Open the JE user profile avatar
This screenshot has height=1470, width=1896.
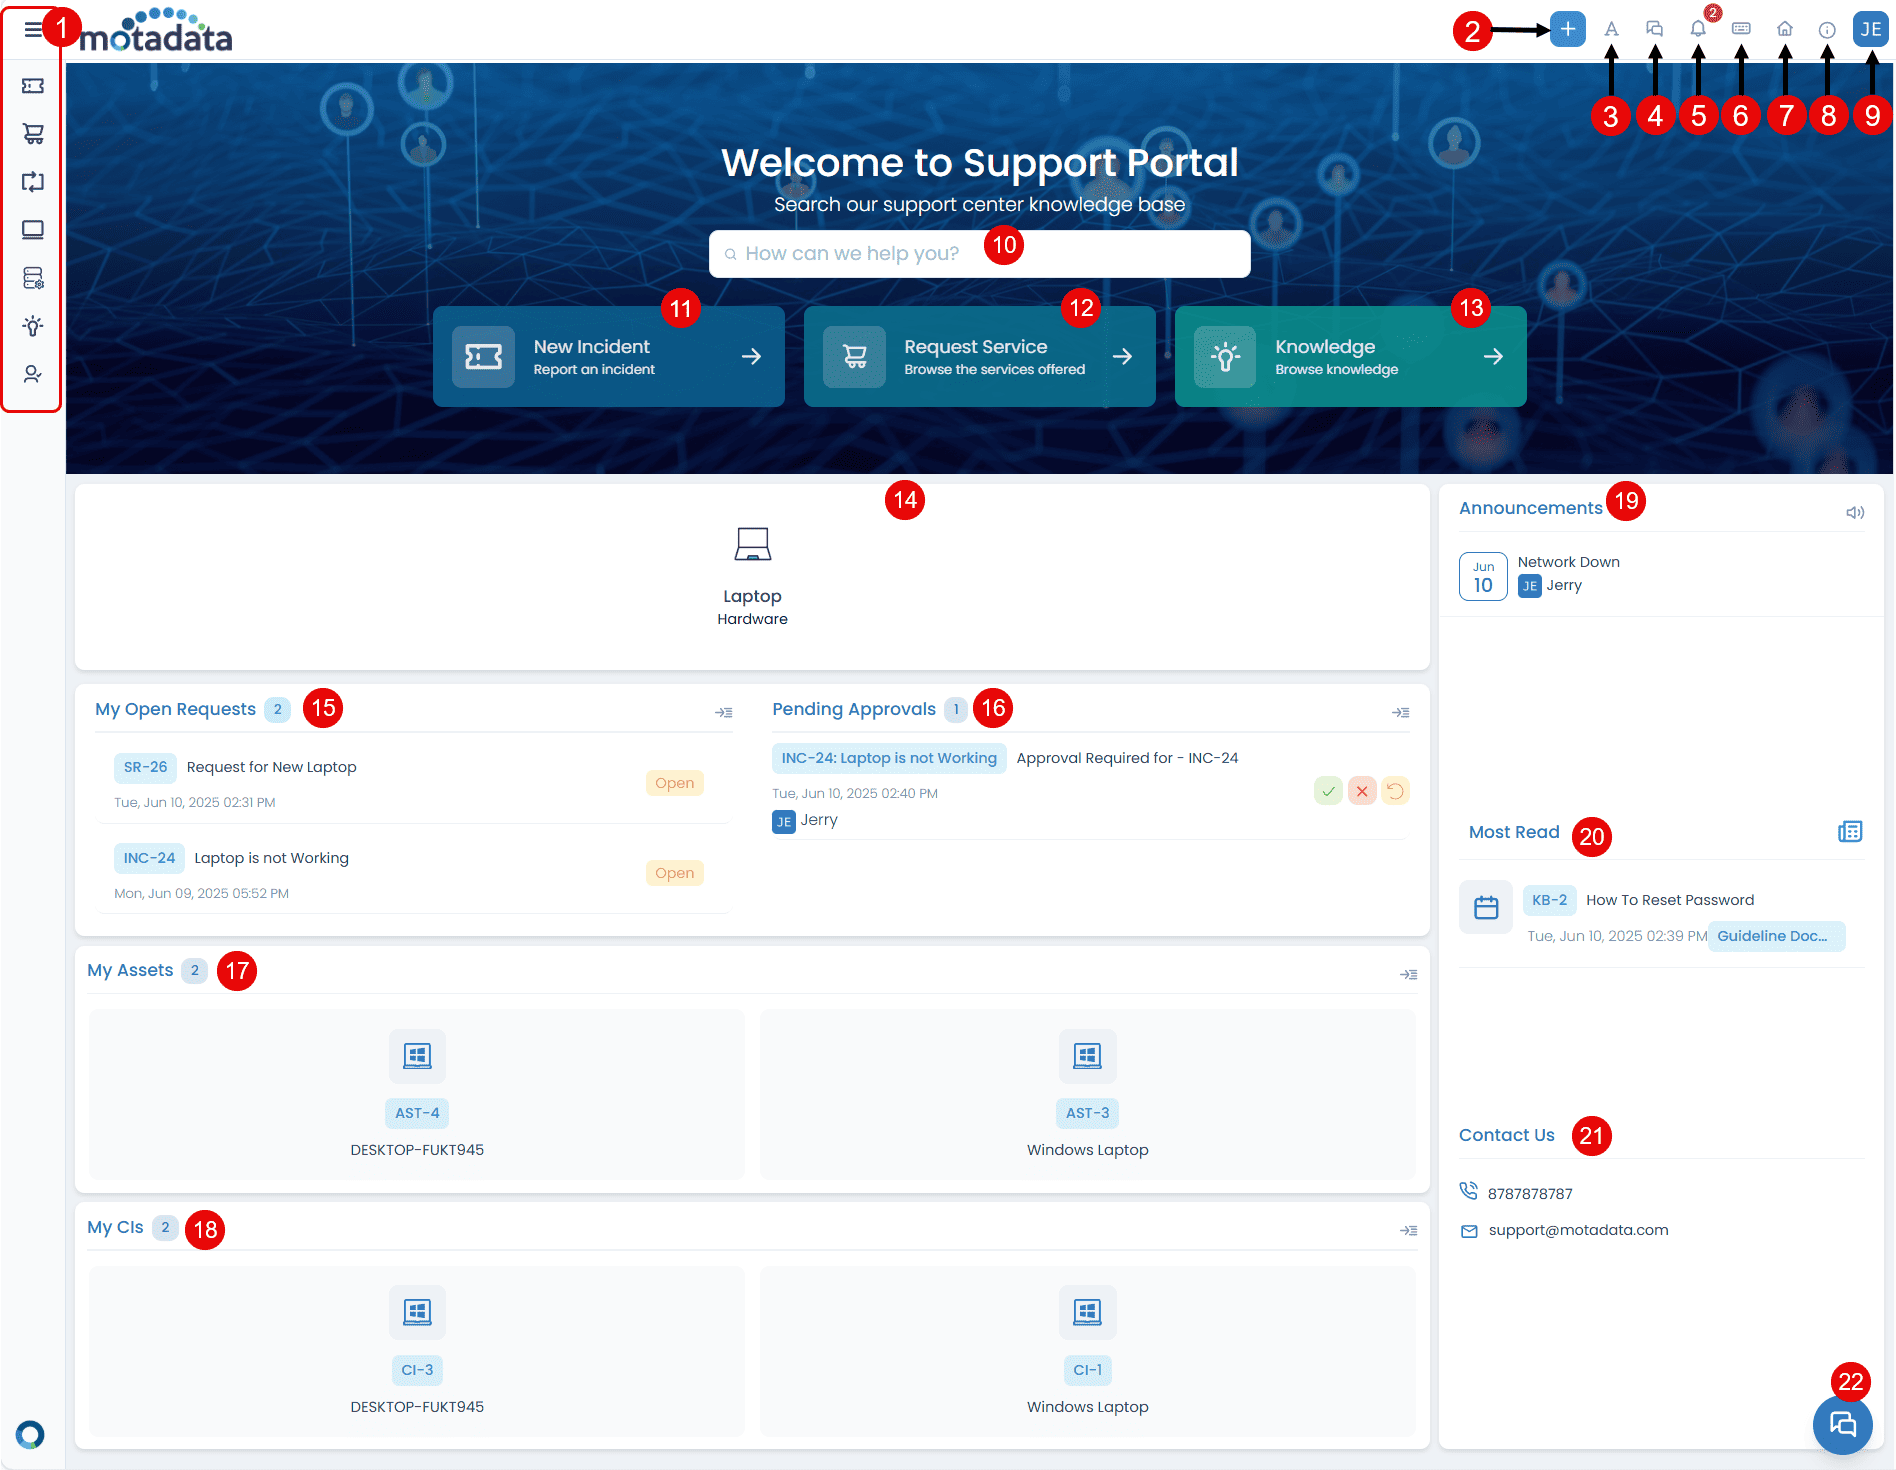(x=1870, y=29)
